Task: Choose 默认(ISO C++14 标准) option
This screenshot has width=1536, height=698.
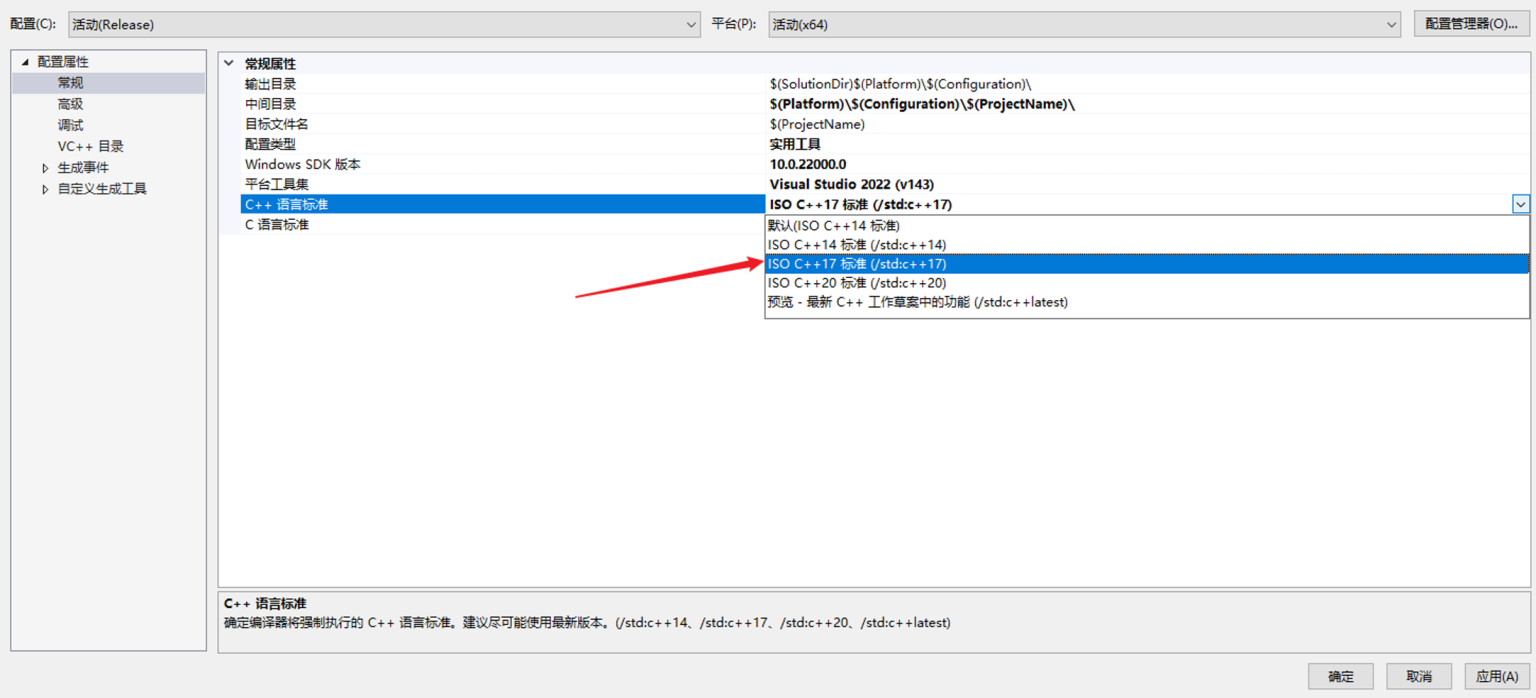Action: [833, 226]
